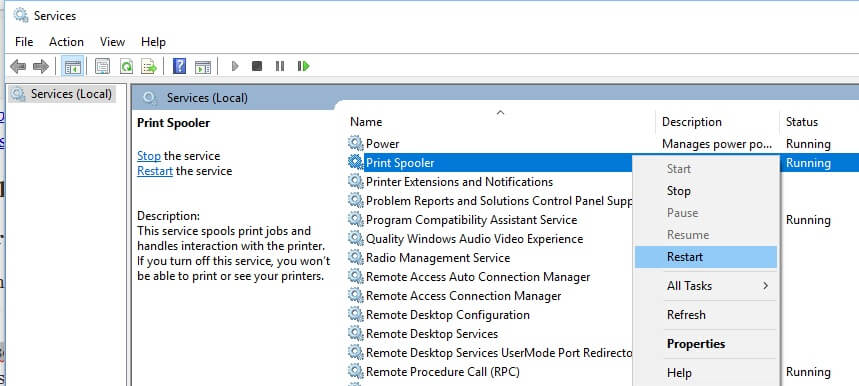Click the Restart Service toolbar icon
This screenshot has height=386, width=859.
pos(303,66)
